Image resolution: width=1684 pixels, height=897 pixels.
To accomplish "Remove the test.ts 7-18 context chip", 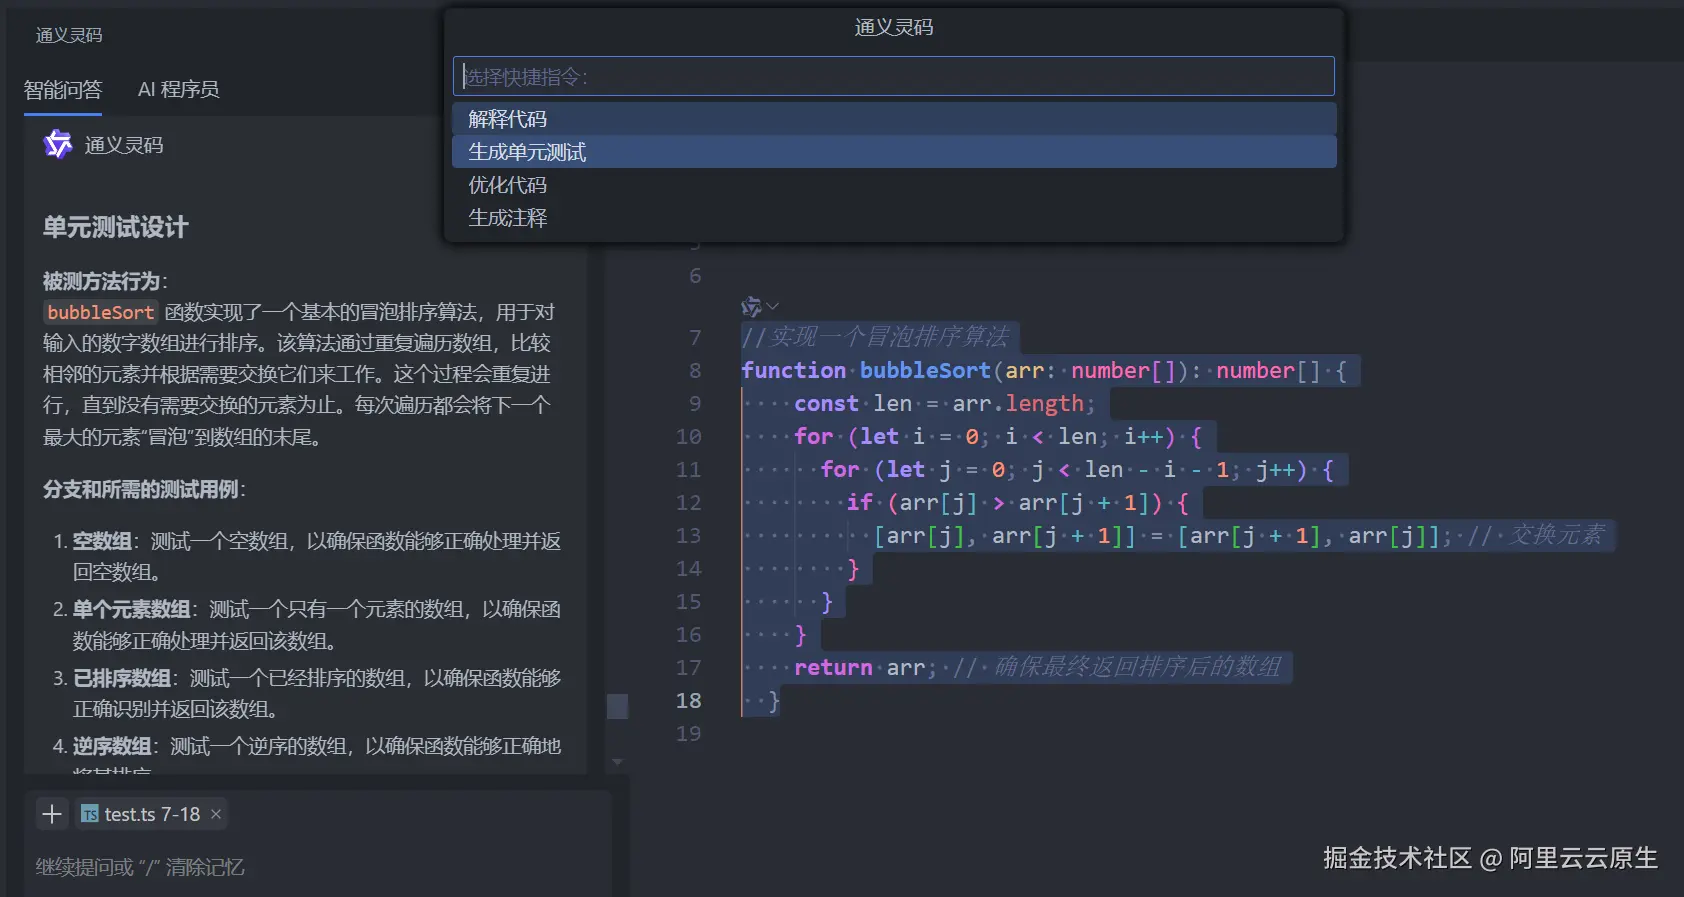I will (215, 814).
